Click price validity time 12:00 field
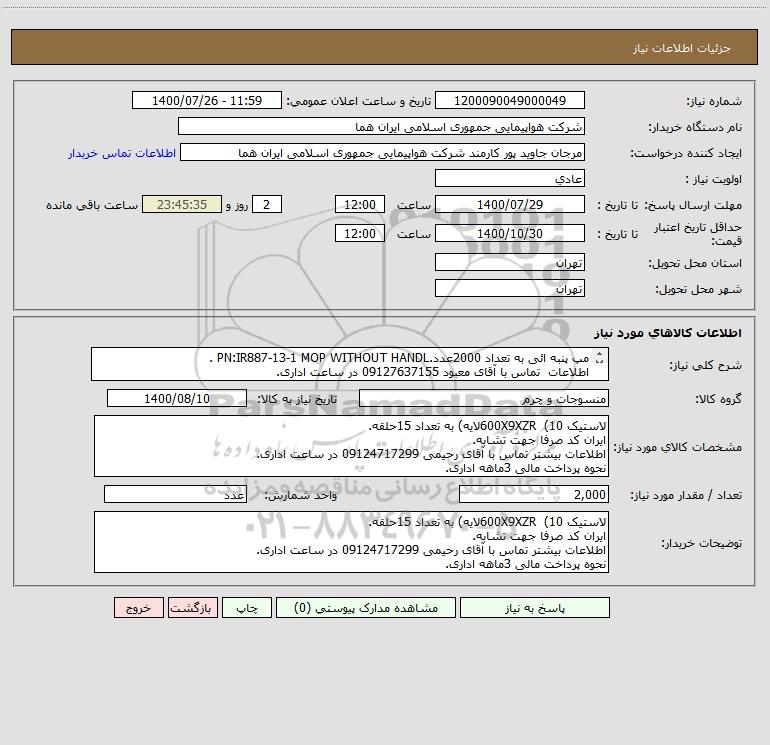This screenshot has width=770, height=745. pyautogui.click(x=359, y=233)
